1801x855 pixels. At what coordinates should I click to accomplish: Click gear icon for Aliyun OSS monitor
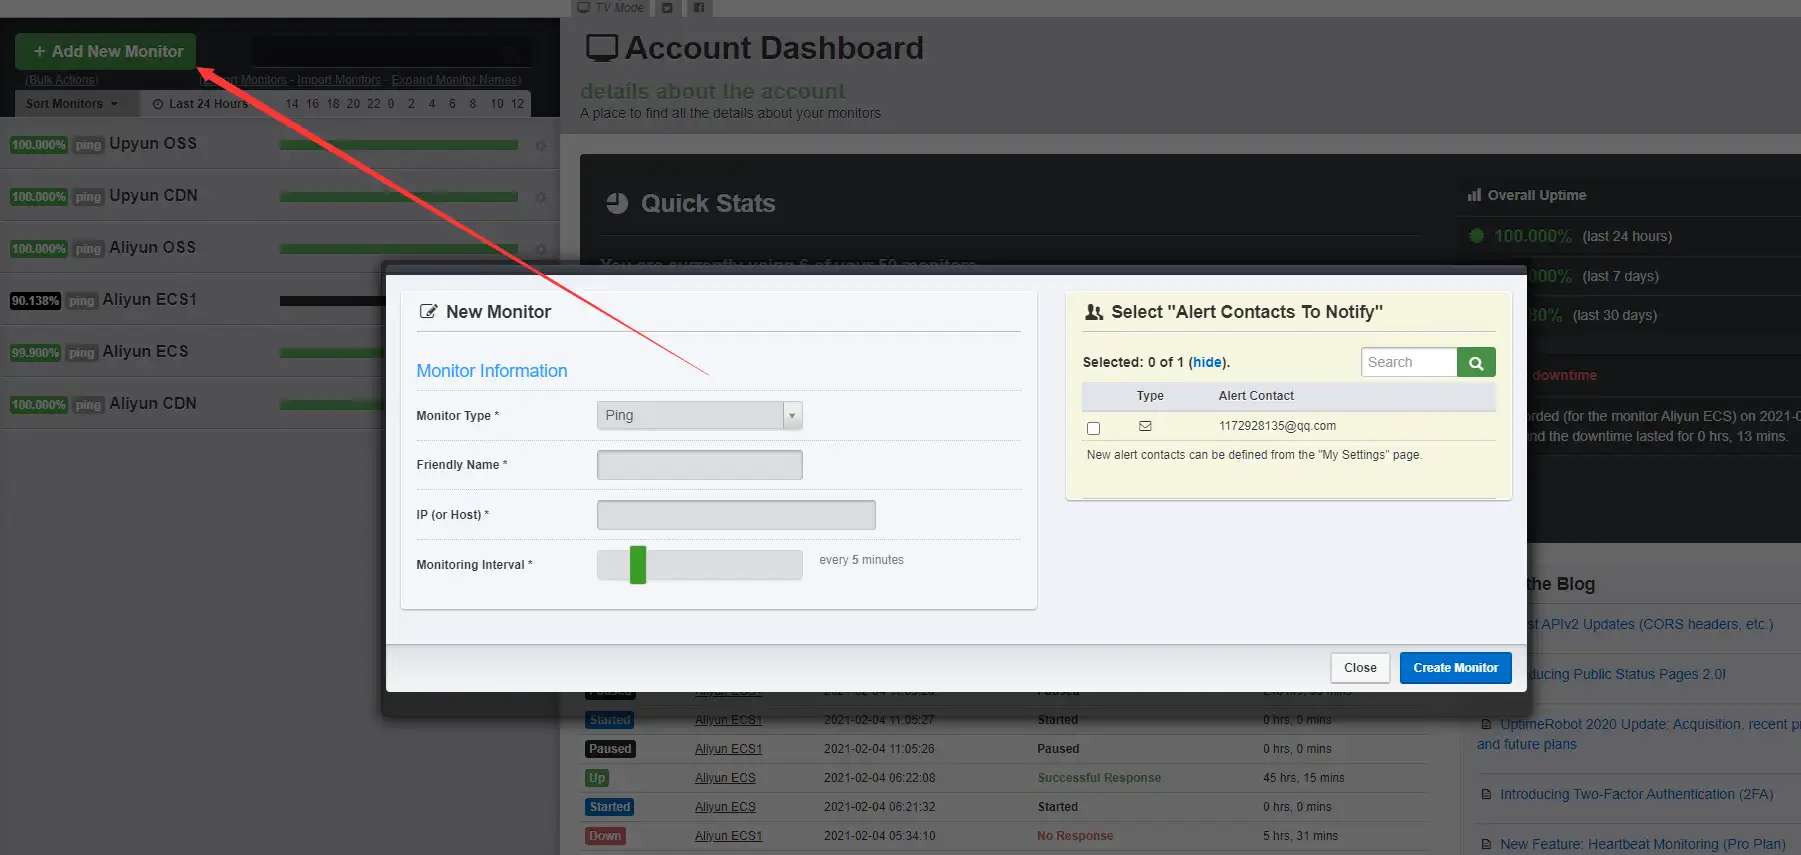pyautogui.click(x=541, y=249)
